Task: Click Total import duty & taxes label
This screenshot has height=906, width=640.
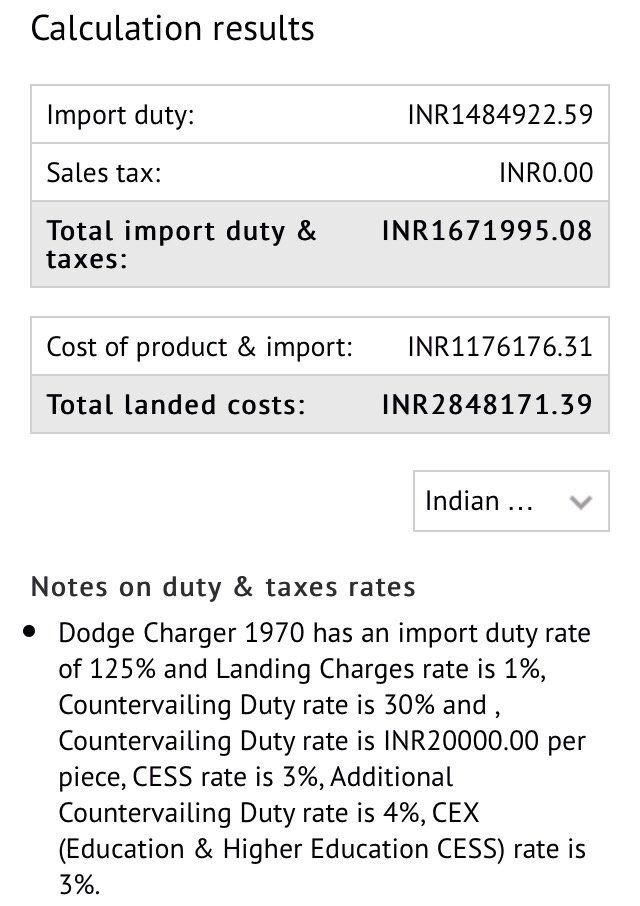Action: tap(180, 245)
